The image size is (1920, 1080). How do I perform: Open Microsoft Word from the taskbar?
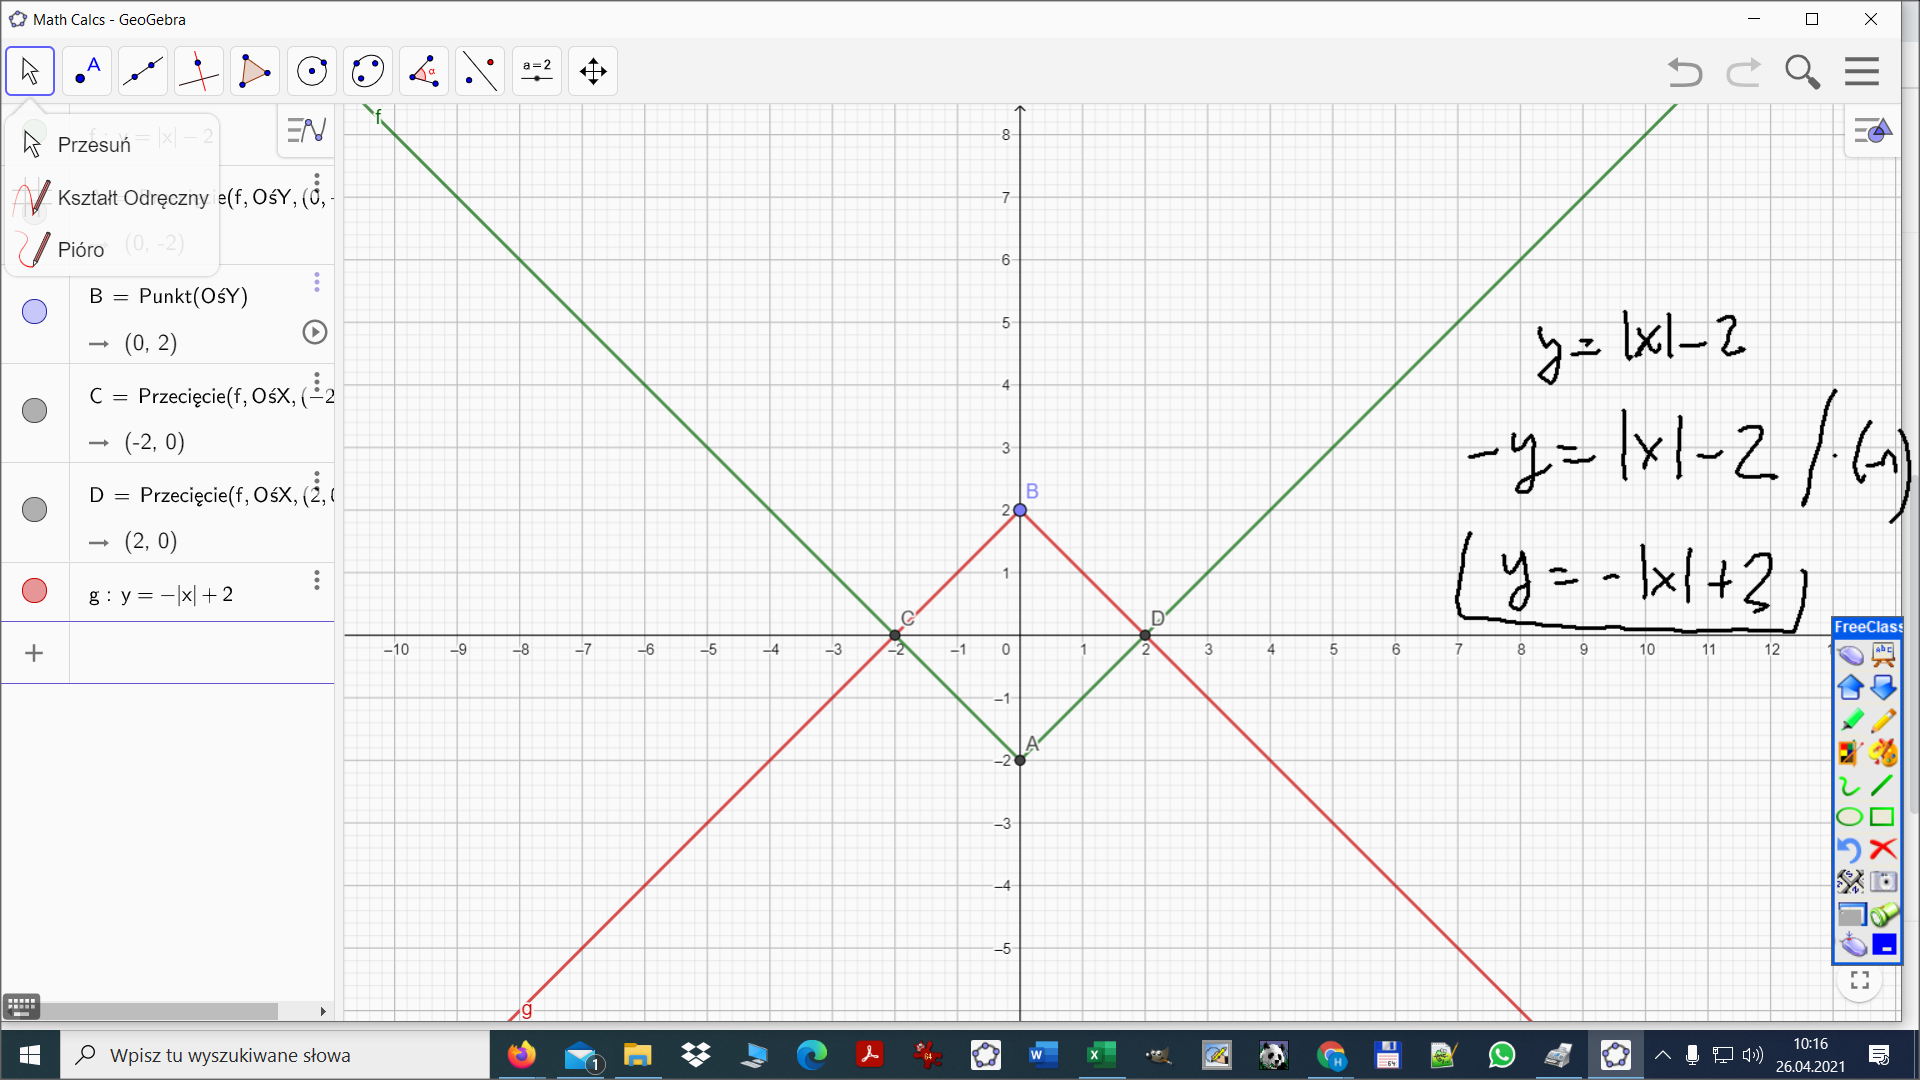coord(1043,1055)
